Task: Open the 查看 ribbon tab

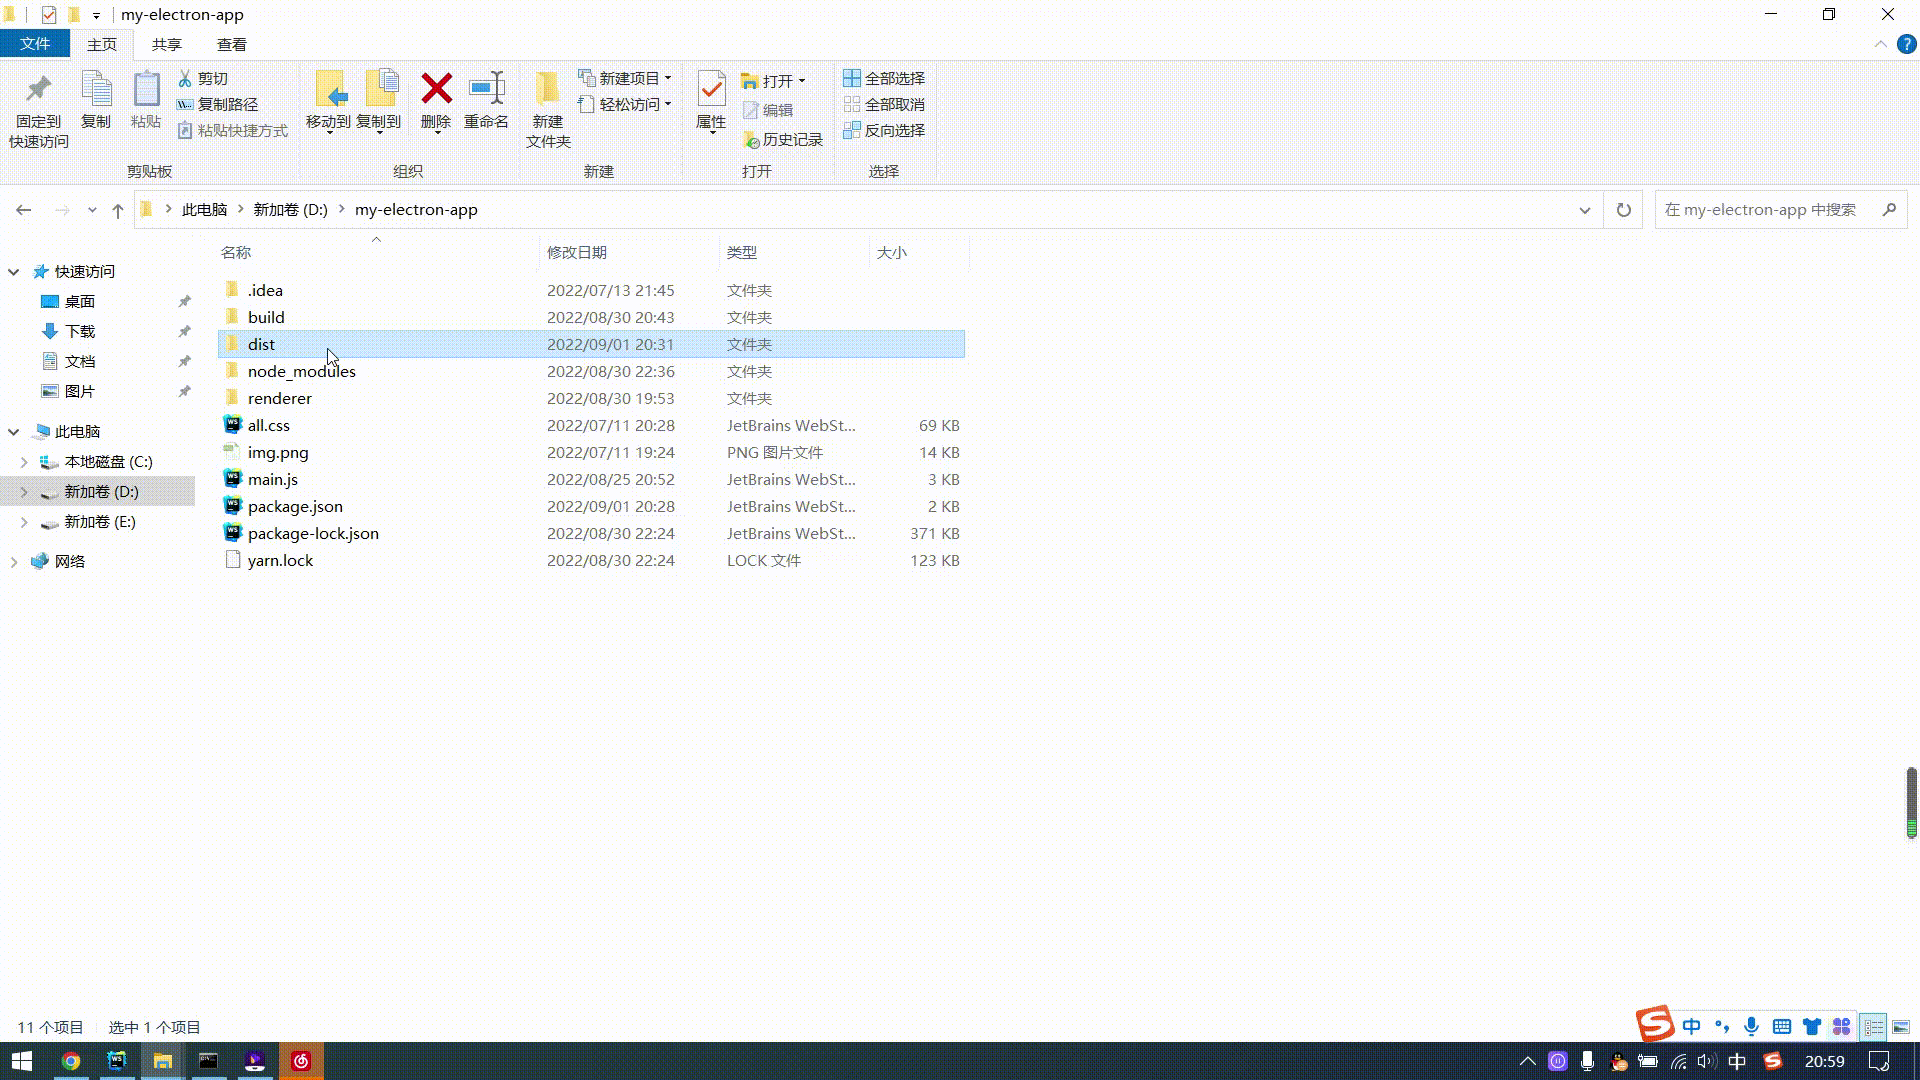Action: coord(231,45)
